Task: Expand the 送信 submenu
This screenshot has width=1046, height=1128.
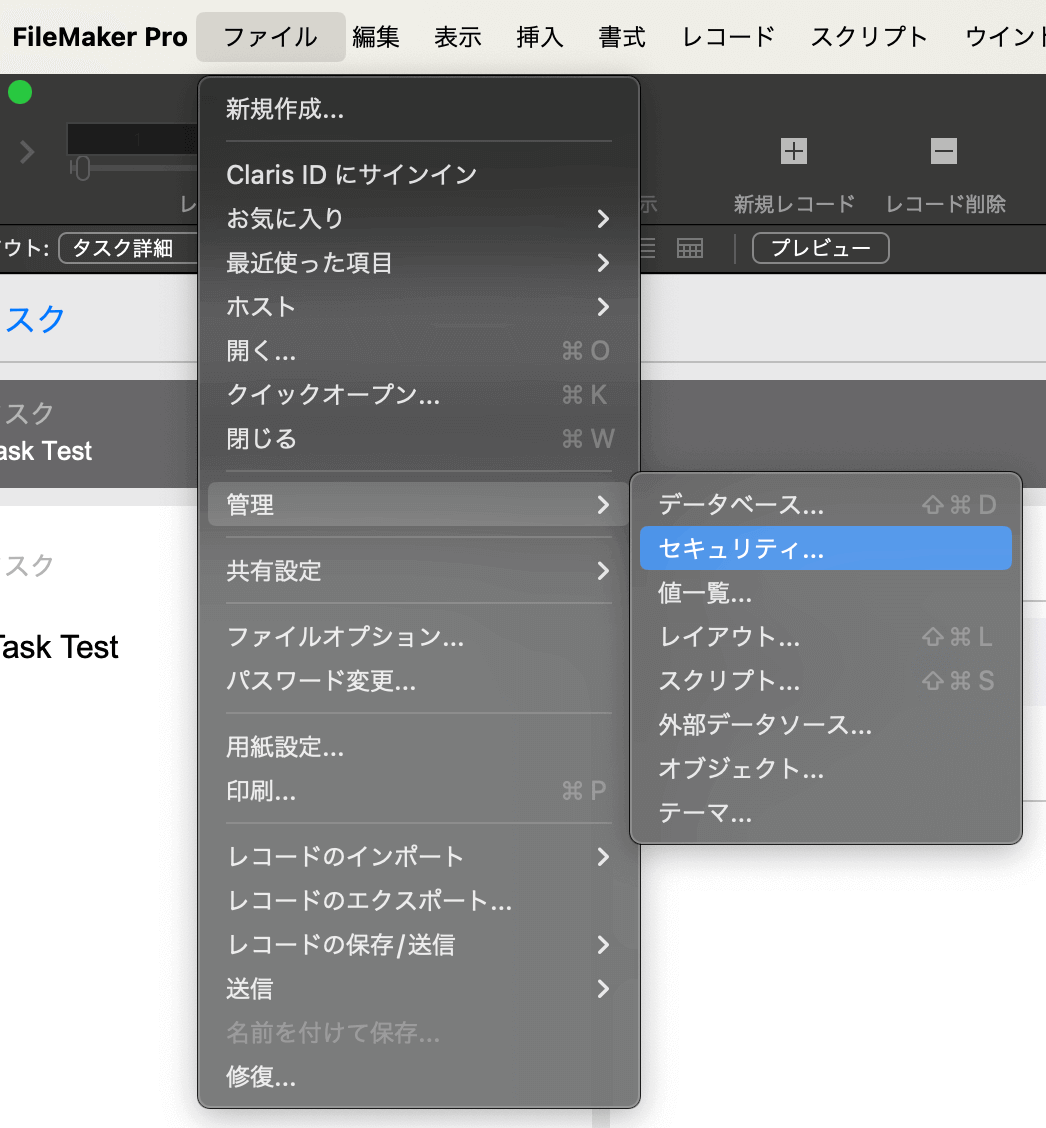Action: pos(419,988)
